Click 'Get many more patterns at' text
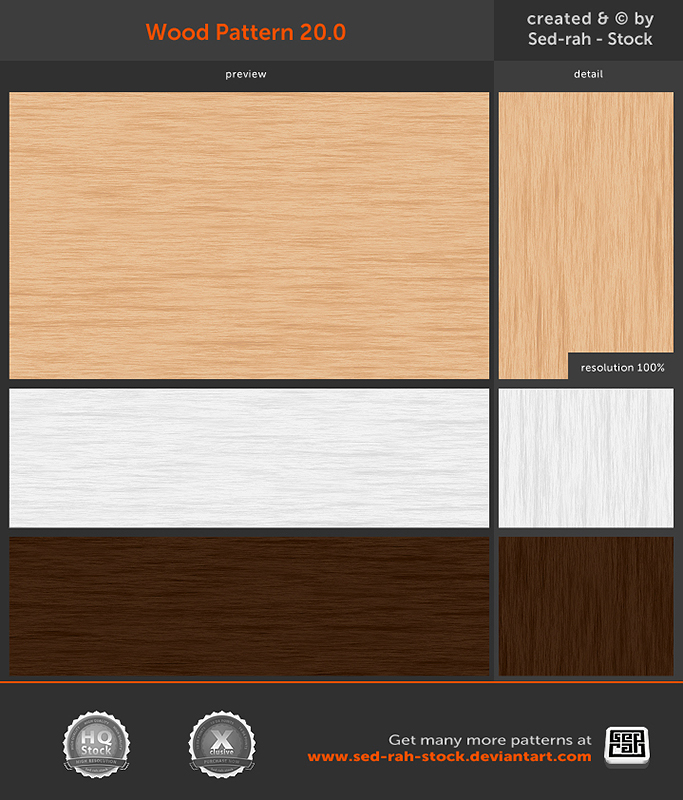Screen dimensions: 683x800 click(x=490, y=740)
